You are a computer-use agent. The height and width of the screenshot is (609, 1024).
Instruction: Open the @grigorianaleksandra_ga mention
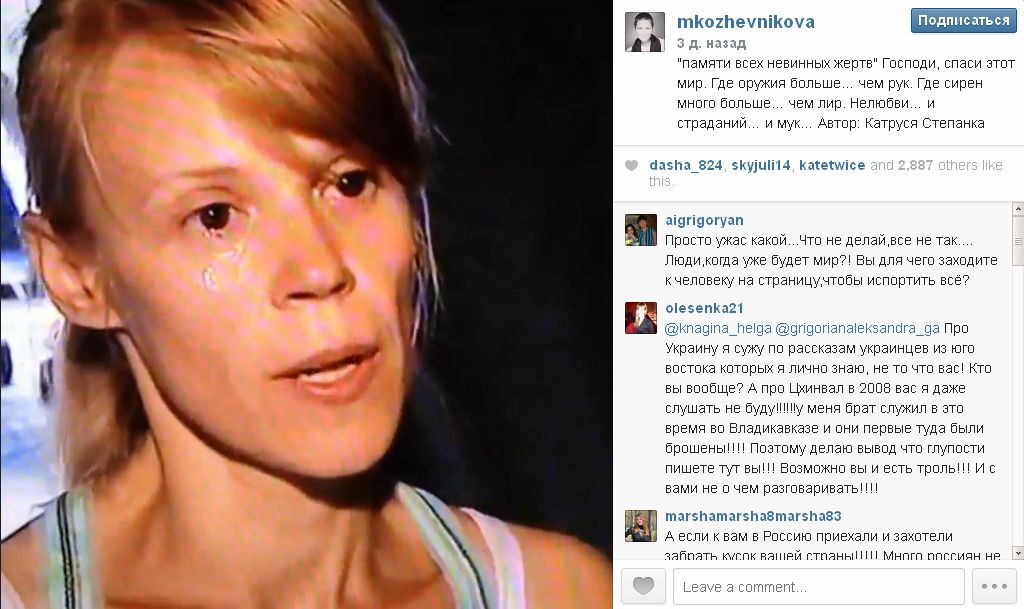click(x=857, y=328)
